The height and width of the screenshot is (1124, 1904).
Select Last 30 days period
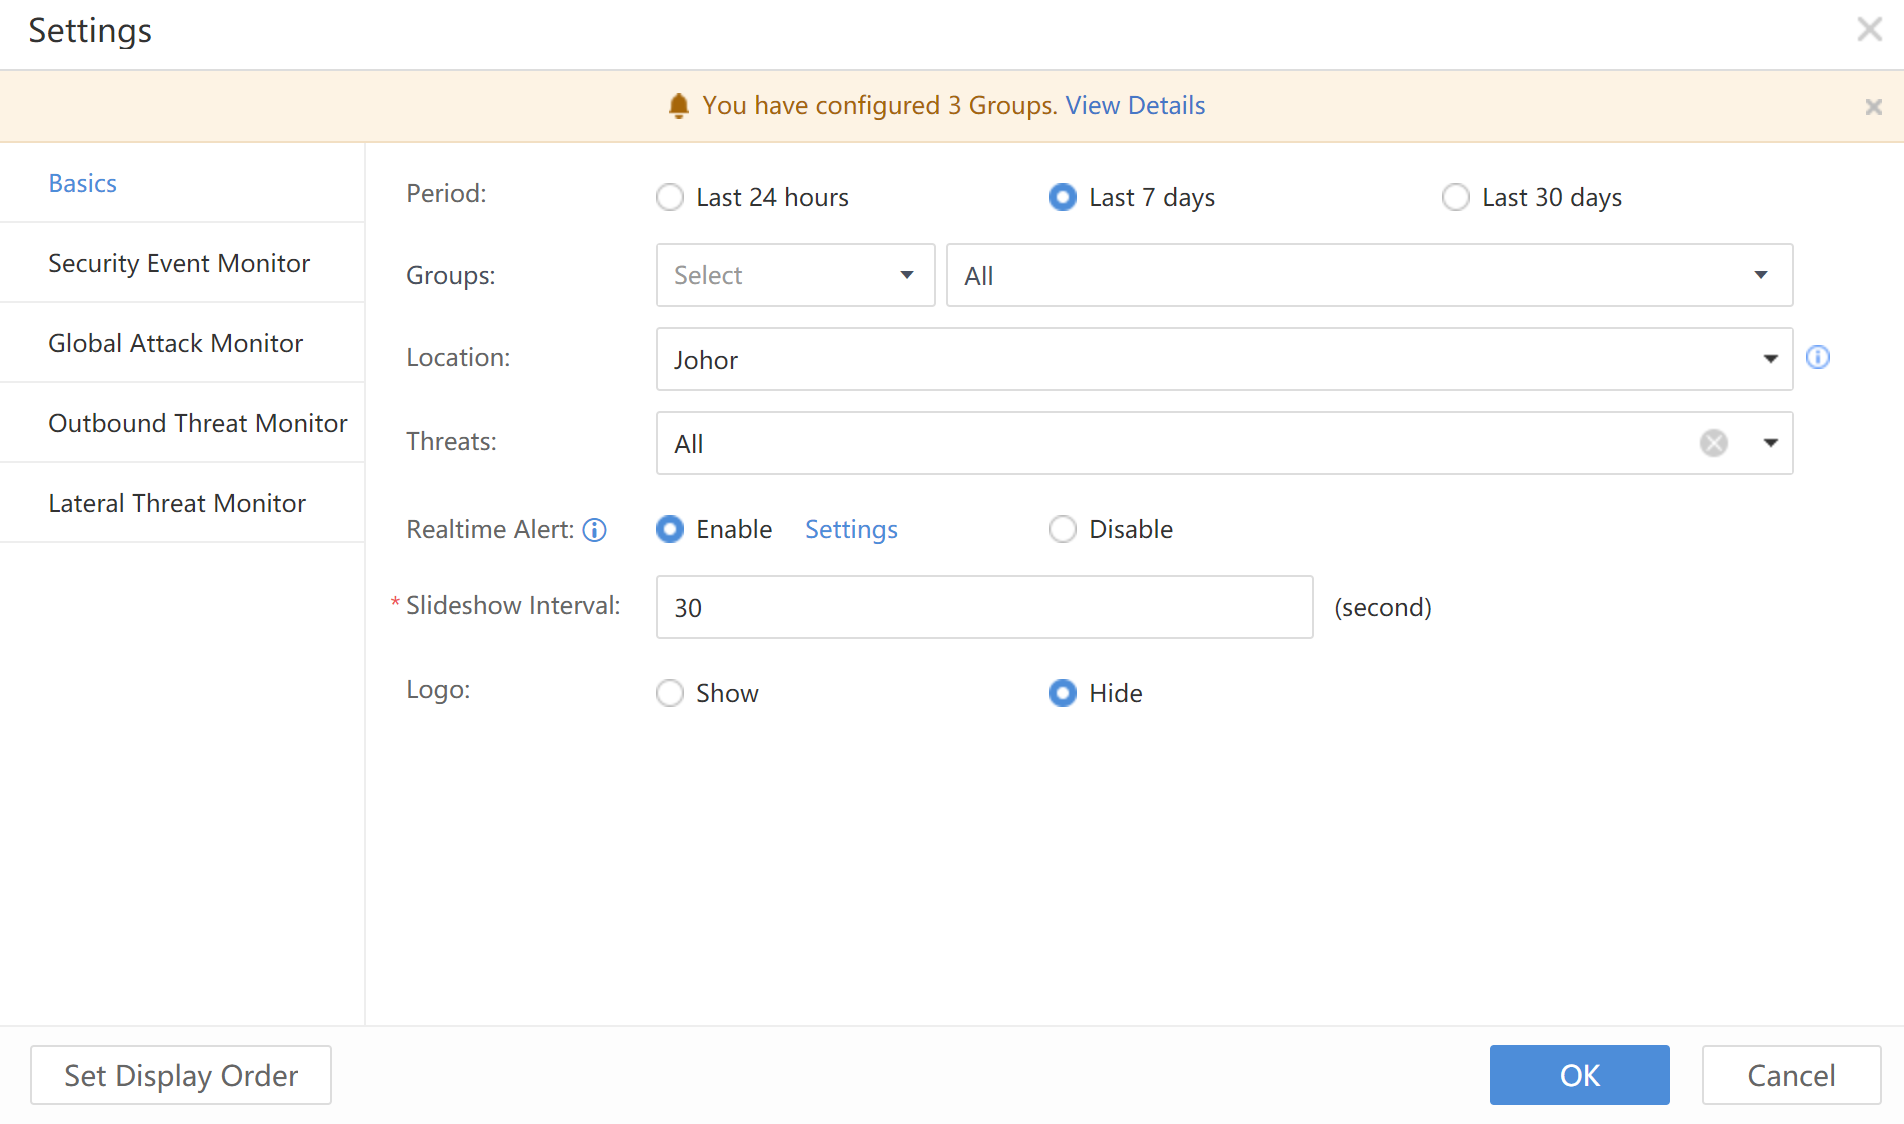tap(1456, 197)
